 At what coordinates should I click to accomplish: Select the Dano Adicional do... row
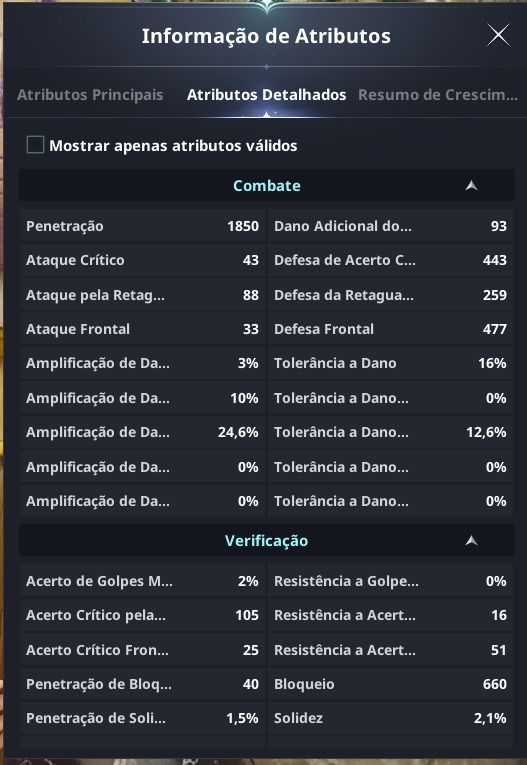point(390,226)
